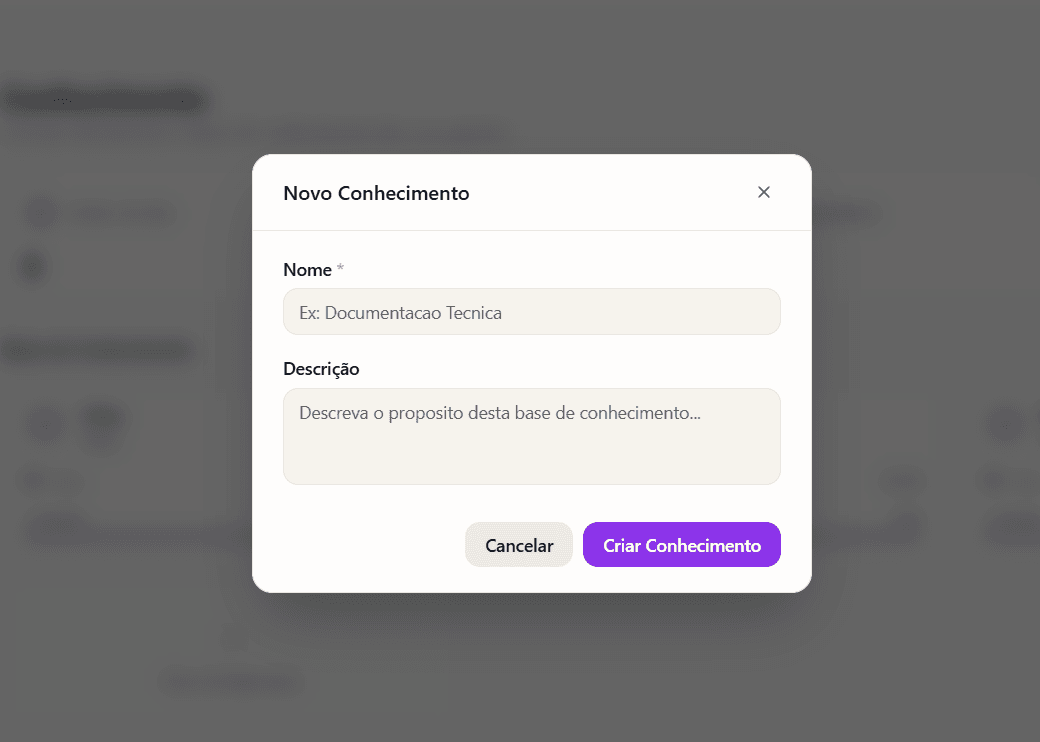Focus the Nome text field

[x=531, y=312]
